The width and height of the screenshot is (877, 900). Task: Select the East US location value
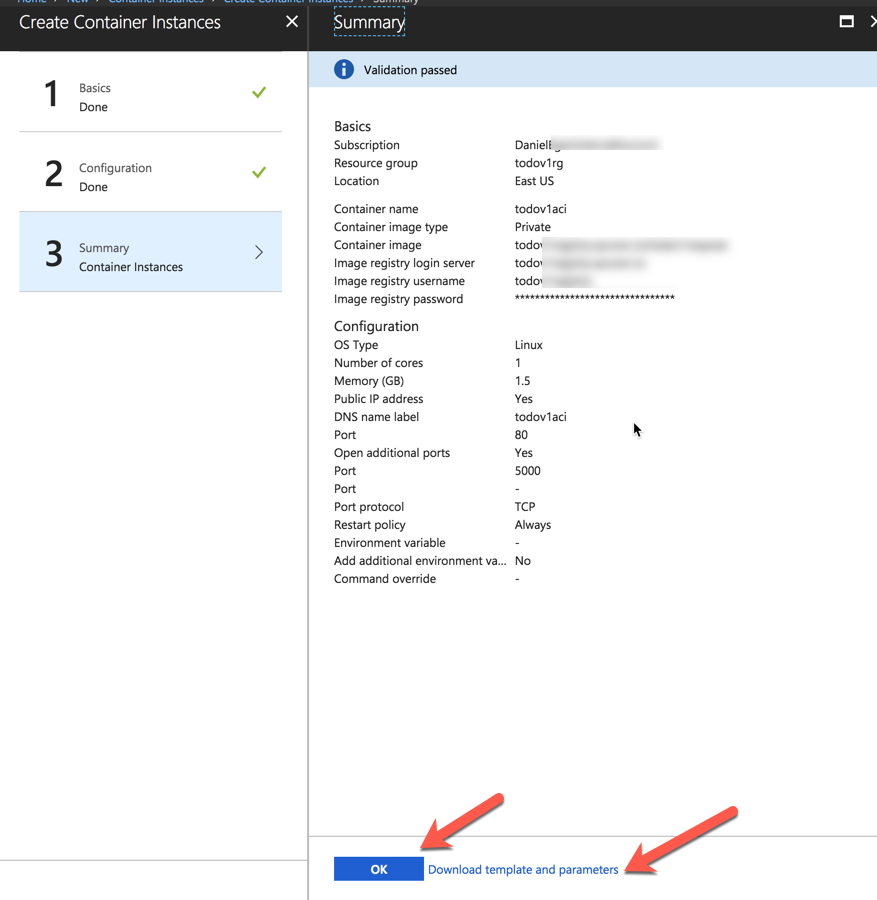pos(534,181)
